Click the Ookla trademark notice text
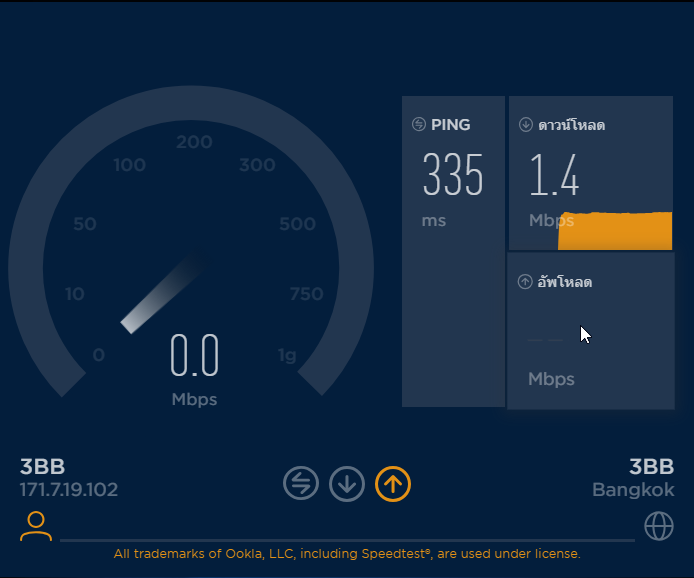 (x=347, y=554)
